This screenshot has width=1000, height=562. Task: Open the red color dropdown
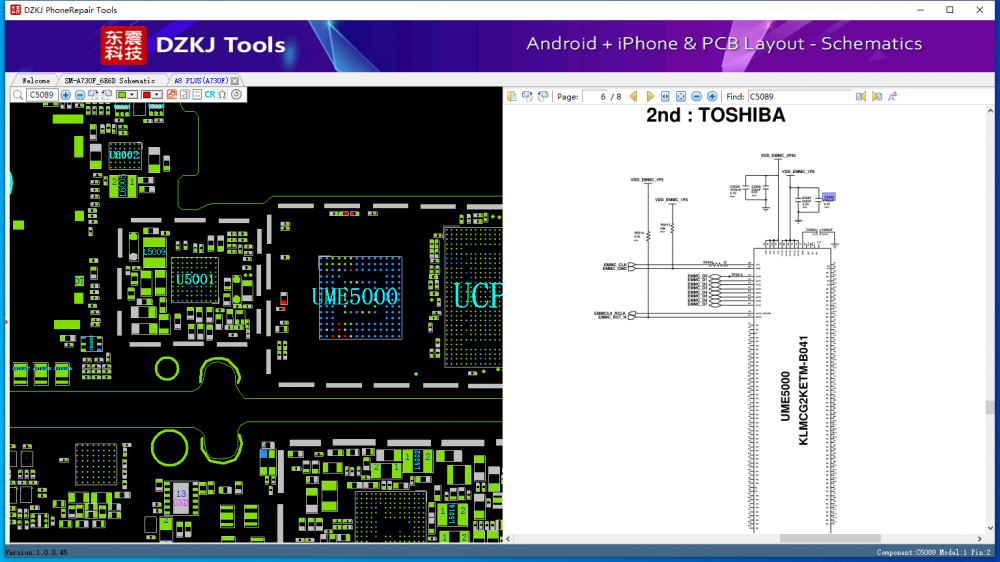pyautogui.click(x=157, y=95)
